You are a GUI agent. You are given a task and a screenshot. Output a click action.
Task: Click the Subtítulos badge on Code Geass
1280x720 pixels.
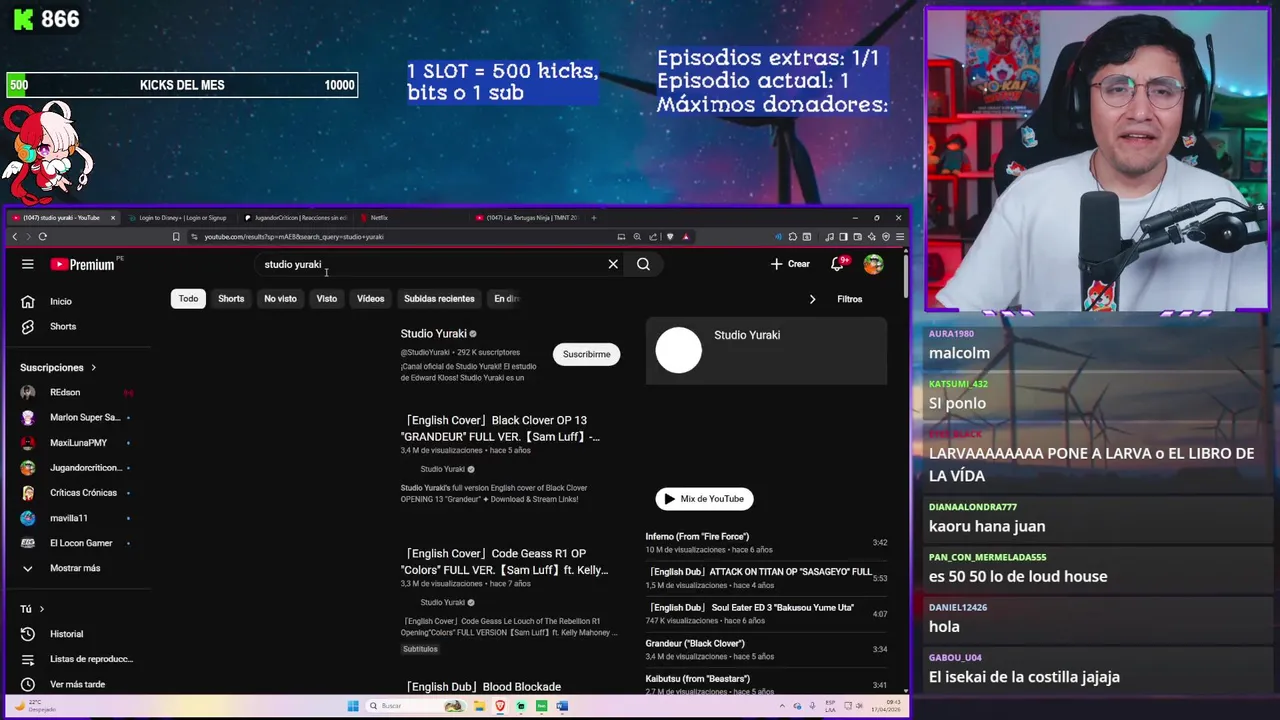click(420, 649)
